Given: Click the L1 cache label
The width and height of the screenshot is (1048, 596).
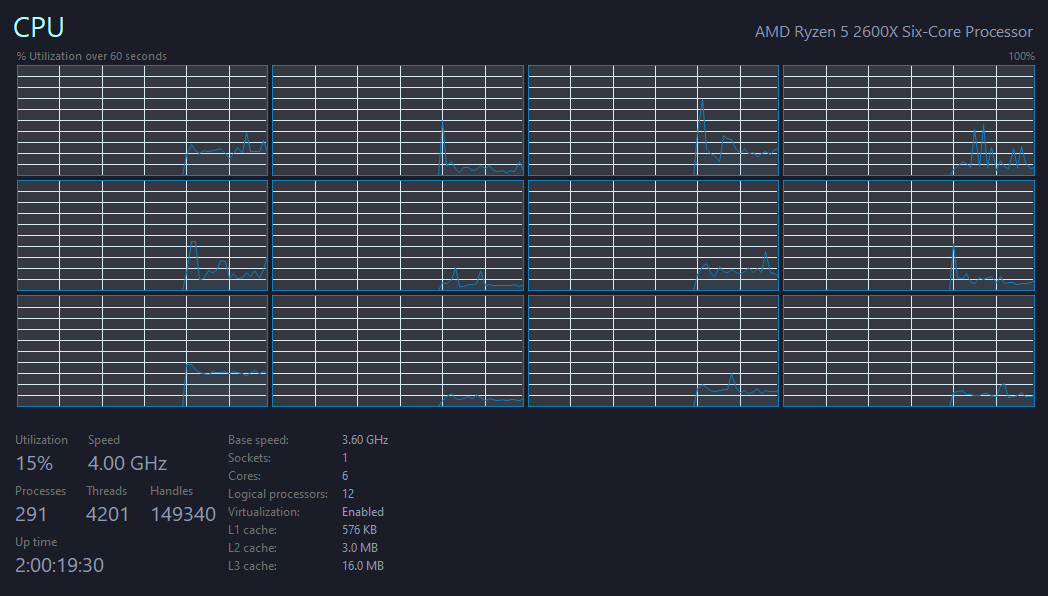Looking at the screenshot, I should [x=253, y=530].
